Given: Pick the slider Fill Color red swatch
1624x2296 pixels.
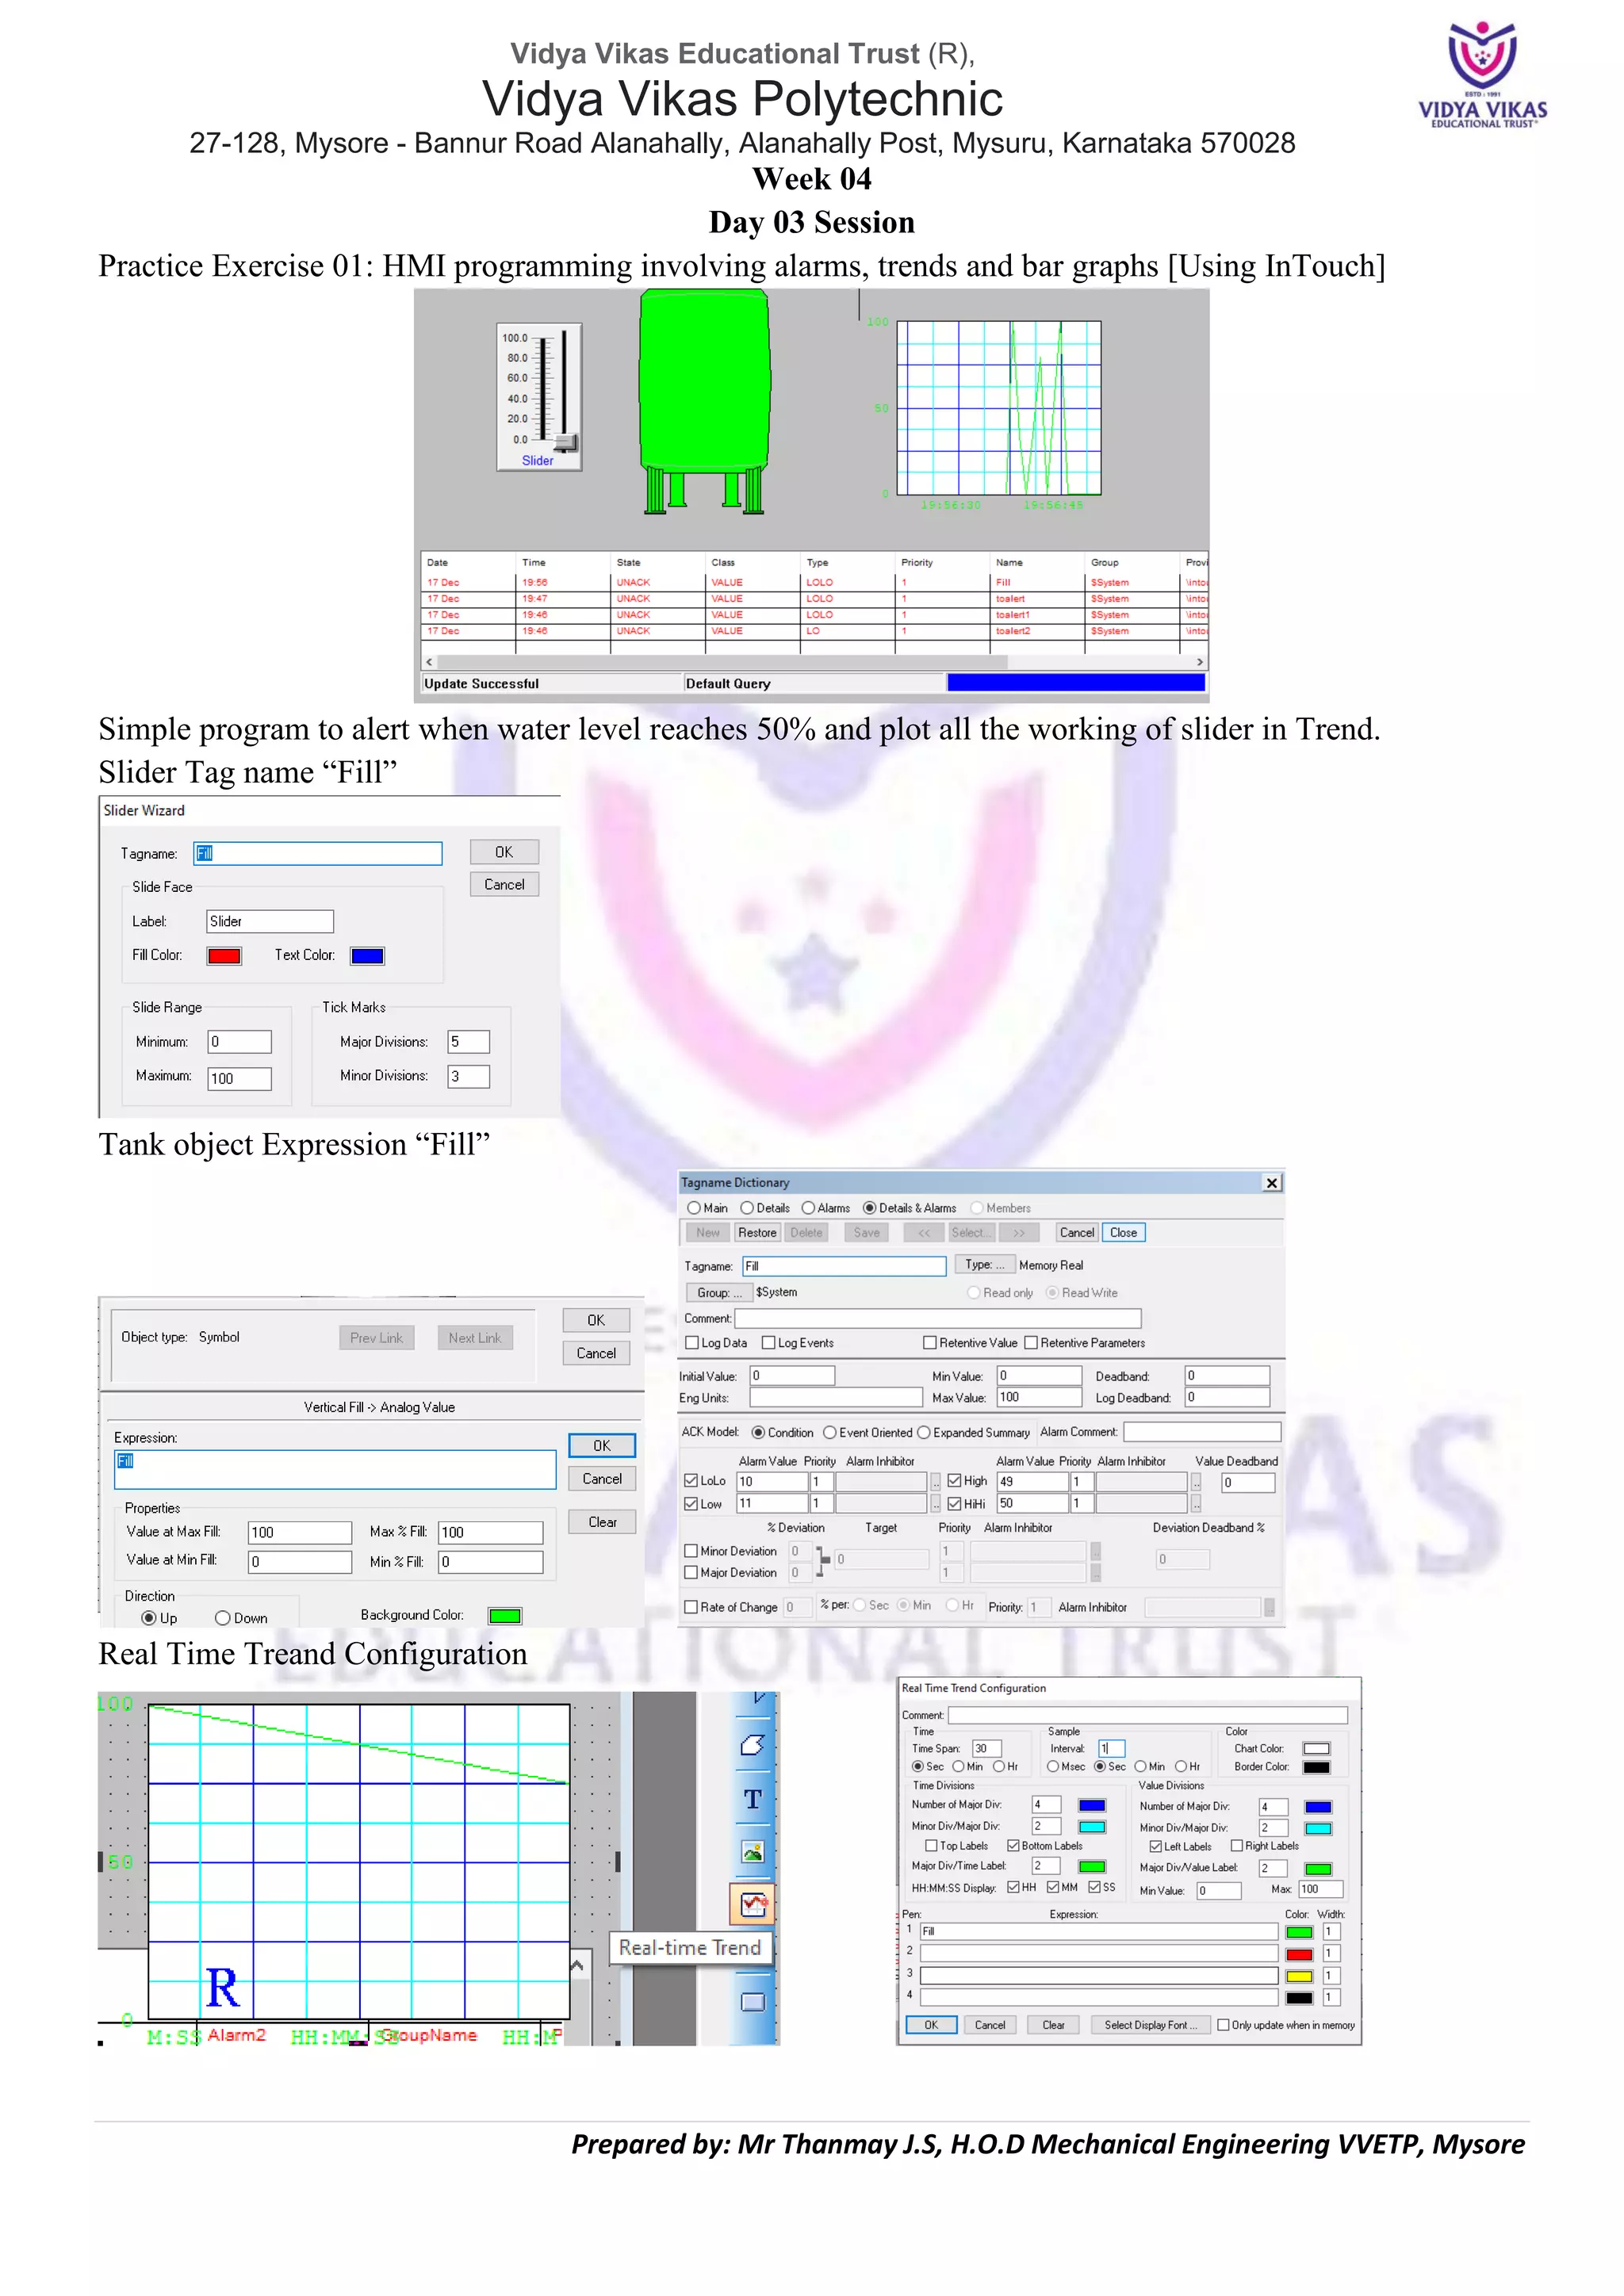Looking at the screenshot, I should point(224,956).
